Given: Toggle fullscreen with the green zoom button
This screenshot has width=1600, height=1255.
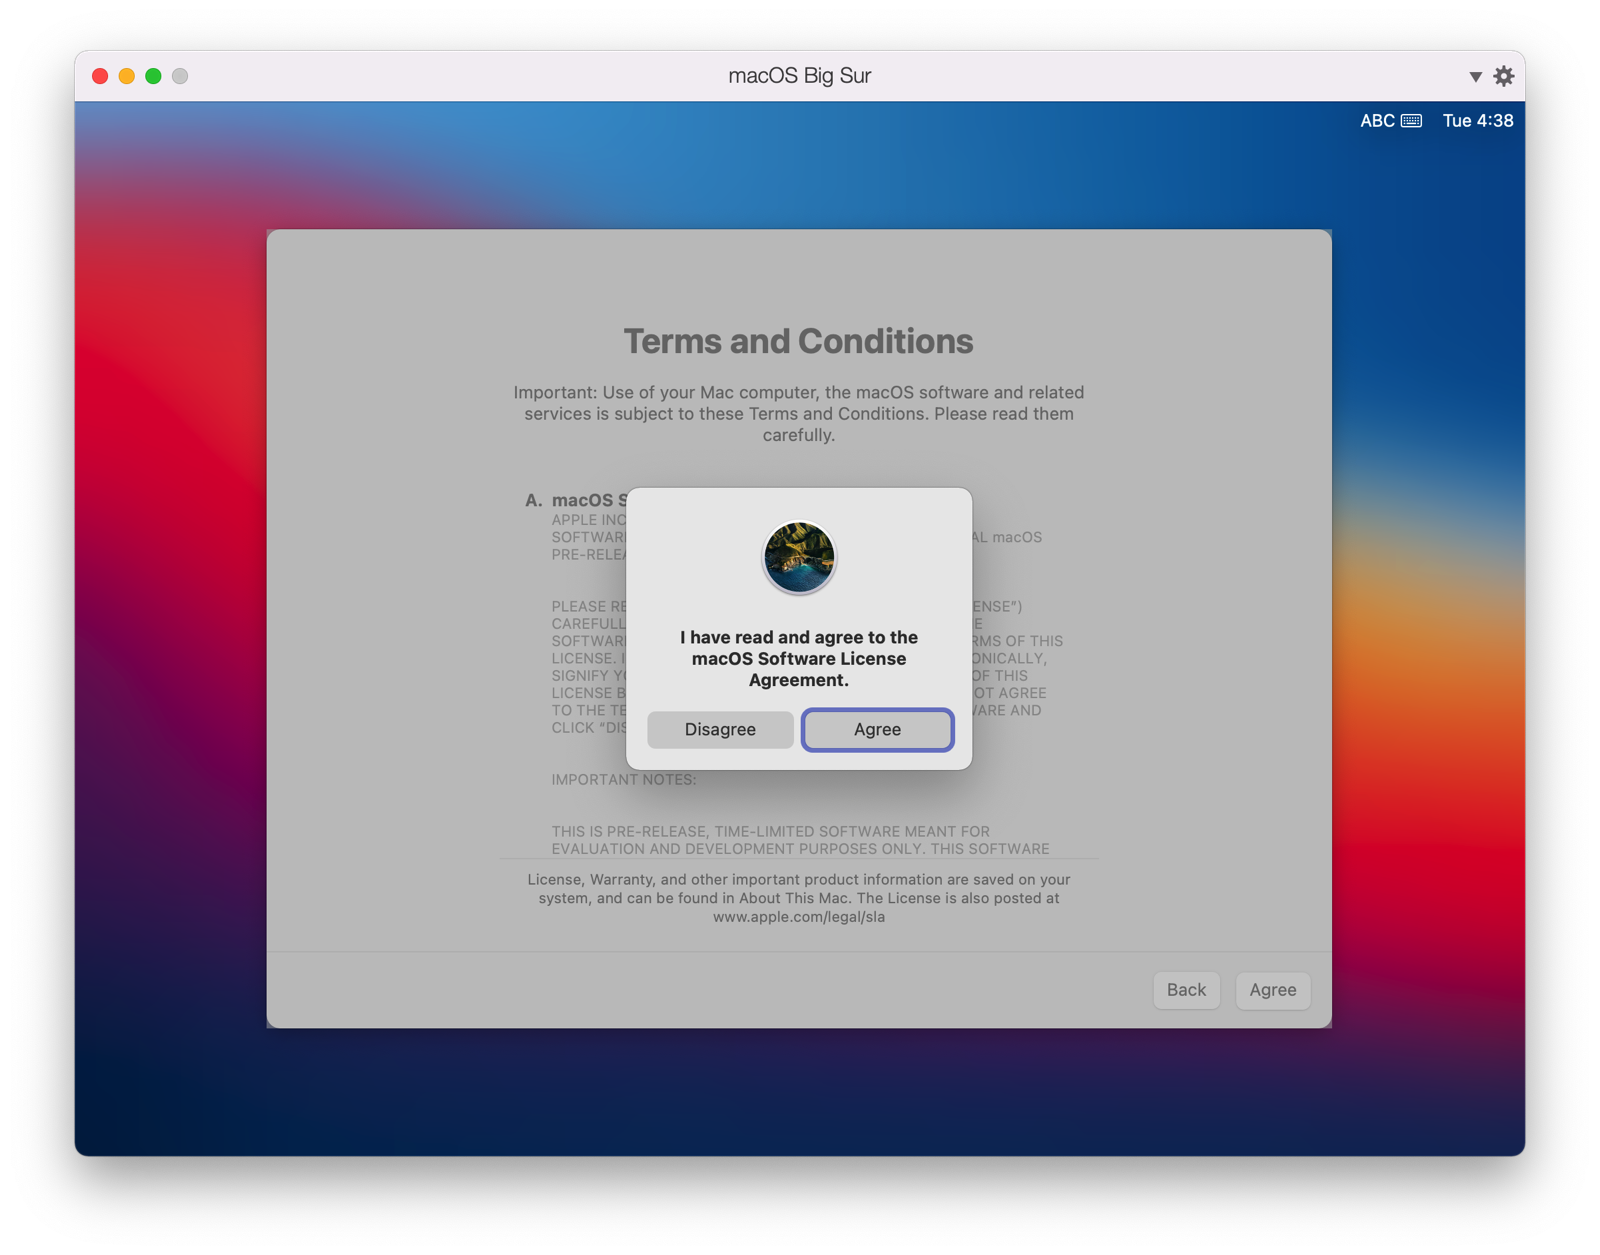Looking at the screenshot, I should click(151, 75).
